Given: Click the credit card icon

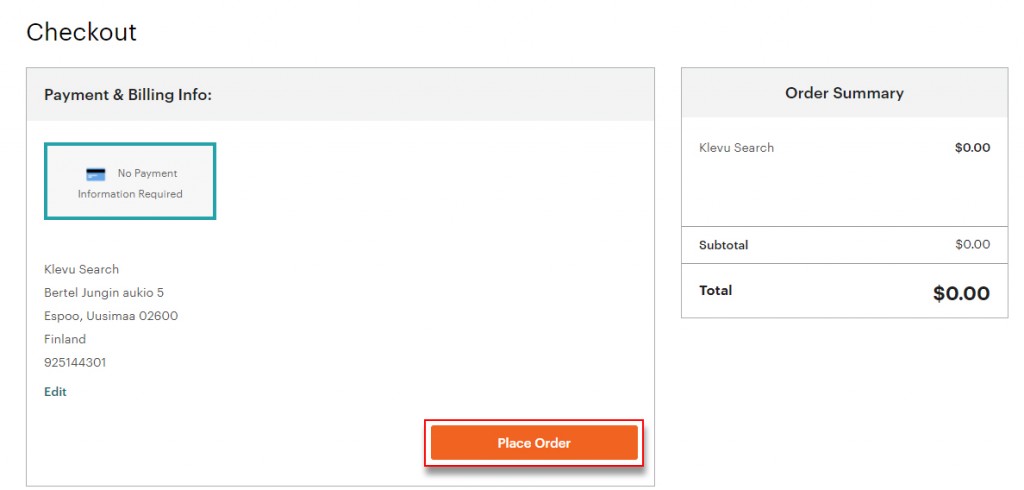Looking at the screenshot, I should pos(96,174).
